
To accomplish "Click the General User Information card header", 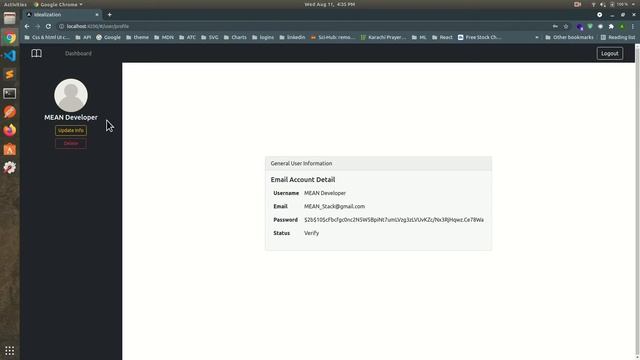I will click(378, 163).
